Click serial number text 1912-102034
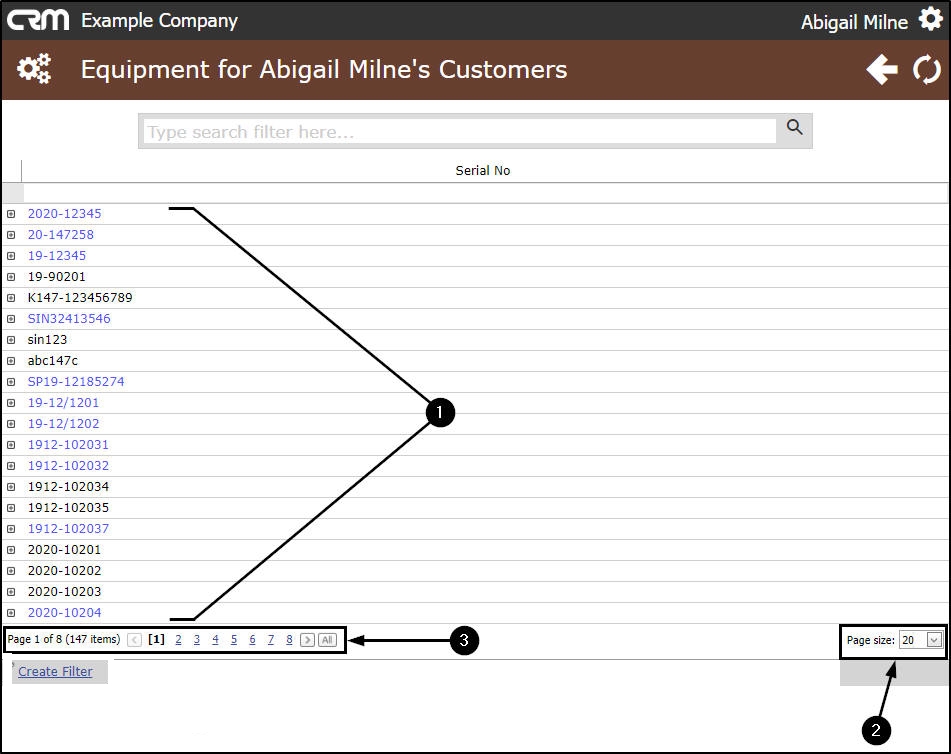The image size is (951, 754). [x=68, y=486]
